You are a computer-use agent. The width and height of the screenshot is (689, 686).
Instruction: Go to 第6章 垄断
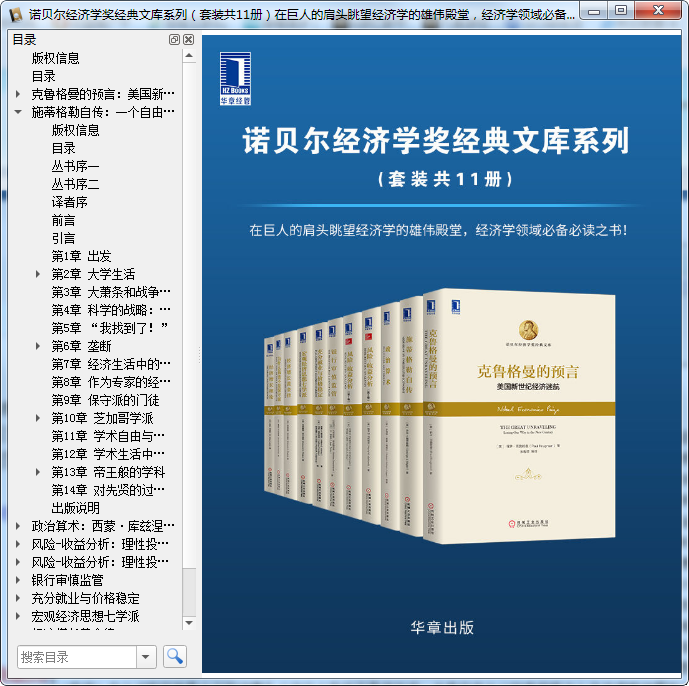81,346
